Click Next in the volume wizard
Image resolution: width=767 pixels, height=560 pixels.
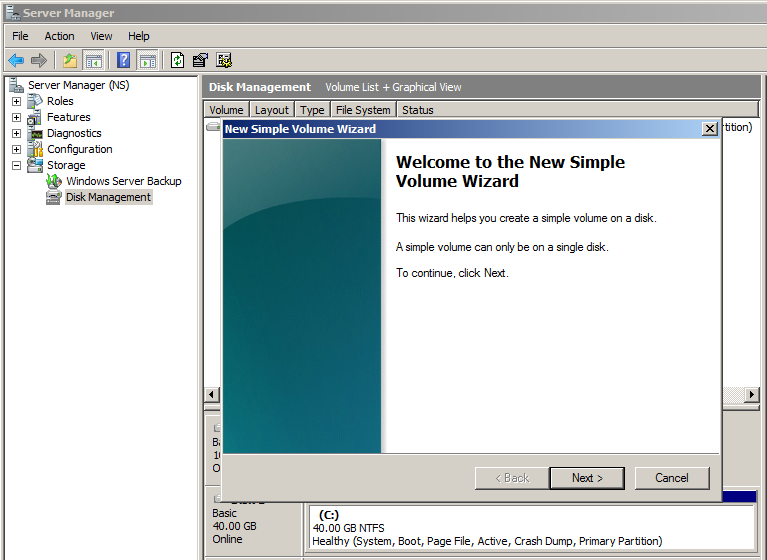click(x=587, y=478)
